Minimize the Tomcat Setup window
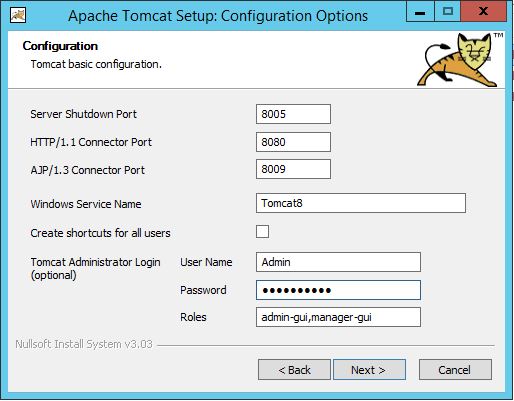The height and width of the screenshot is (401, 514). click(420, 12)
